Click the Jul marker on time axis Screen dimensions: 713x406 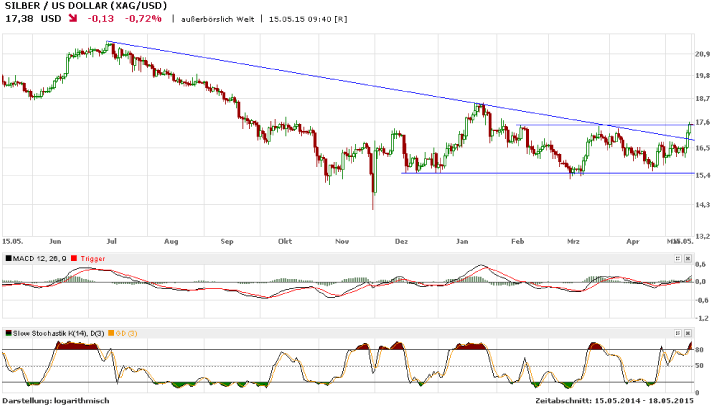pyautogui.click(x=112, y=241)
